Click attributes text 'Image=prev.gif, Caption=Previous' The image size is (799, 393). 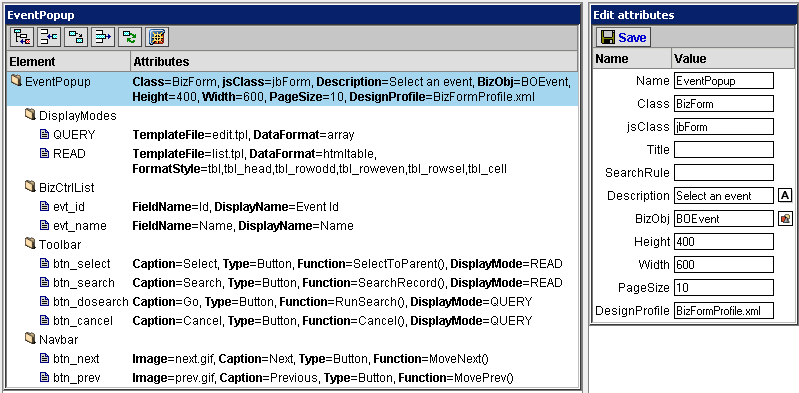pos(225,378)
